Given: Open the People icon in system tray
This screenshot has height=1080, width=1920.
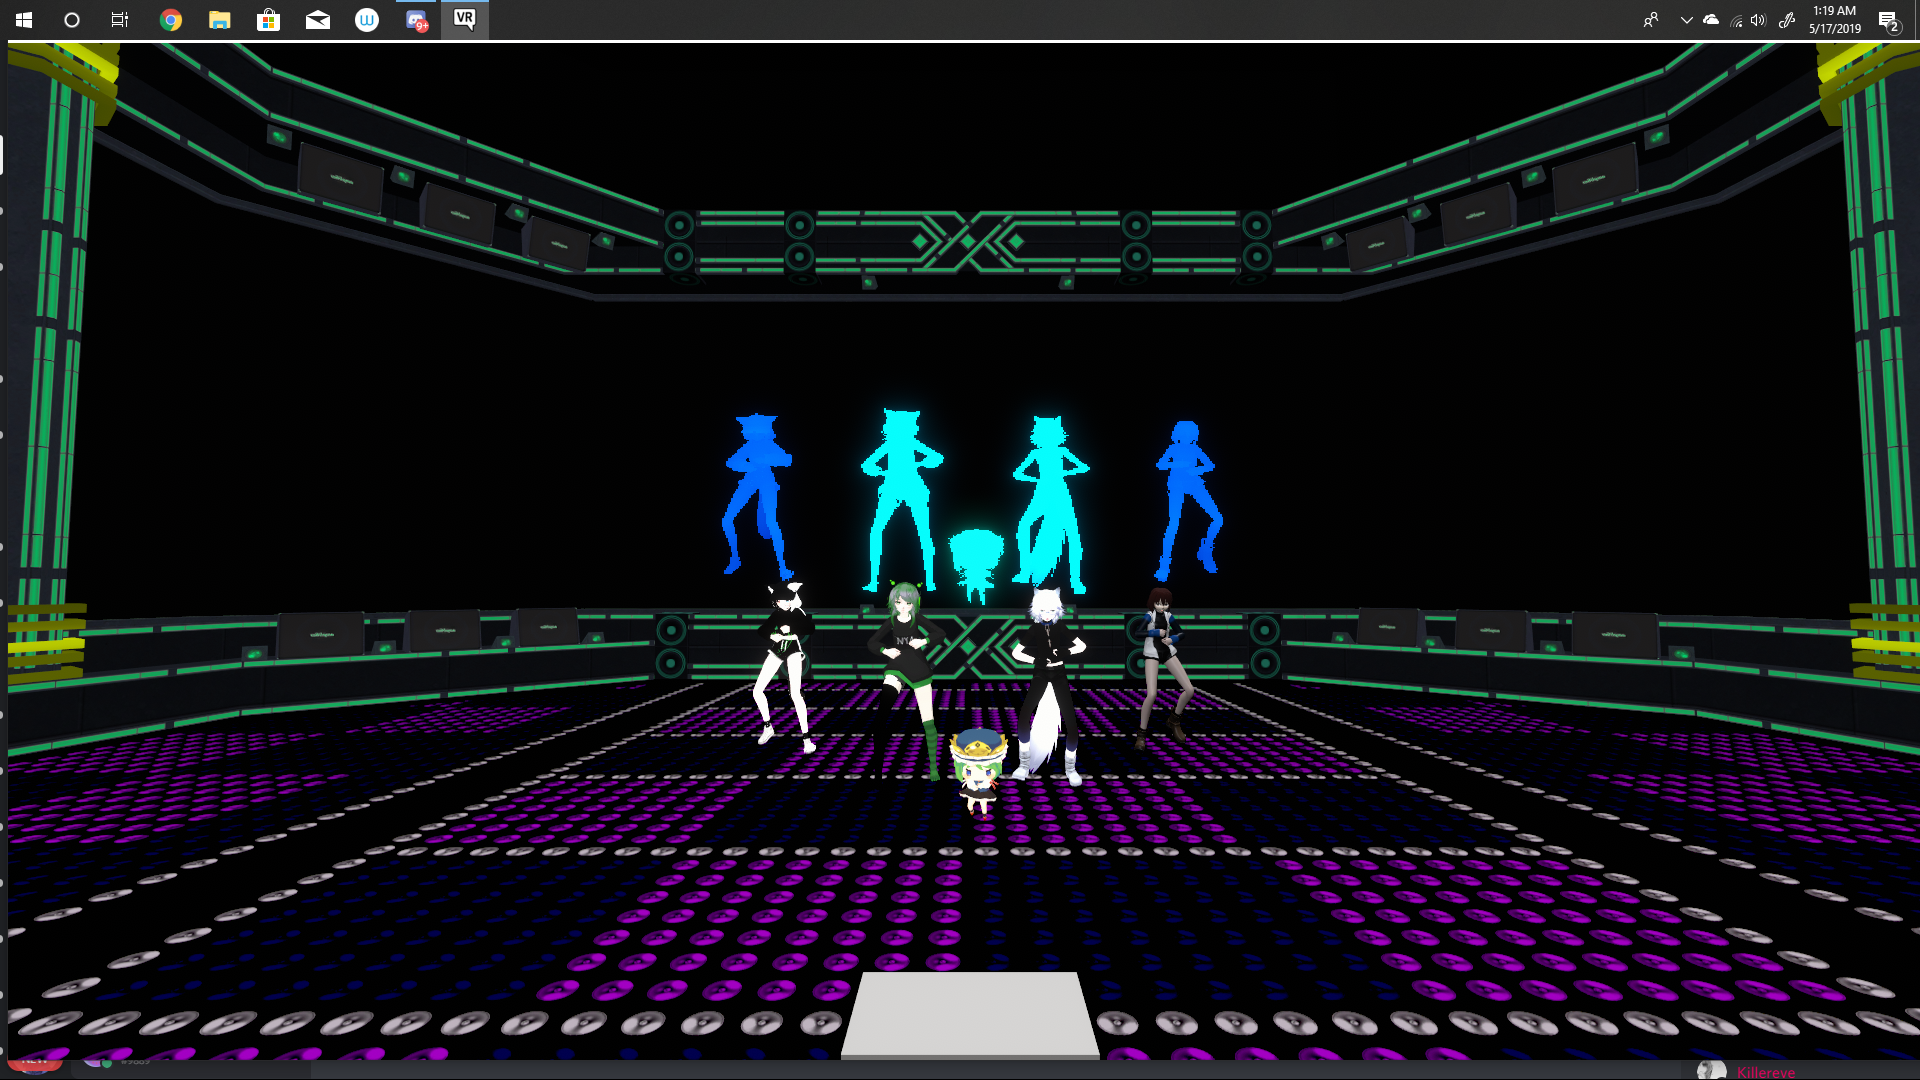Looking at the screenshot, I should pyautogui.click(x=1651, y=20).
